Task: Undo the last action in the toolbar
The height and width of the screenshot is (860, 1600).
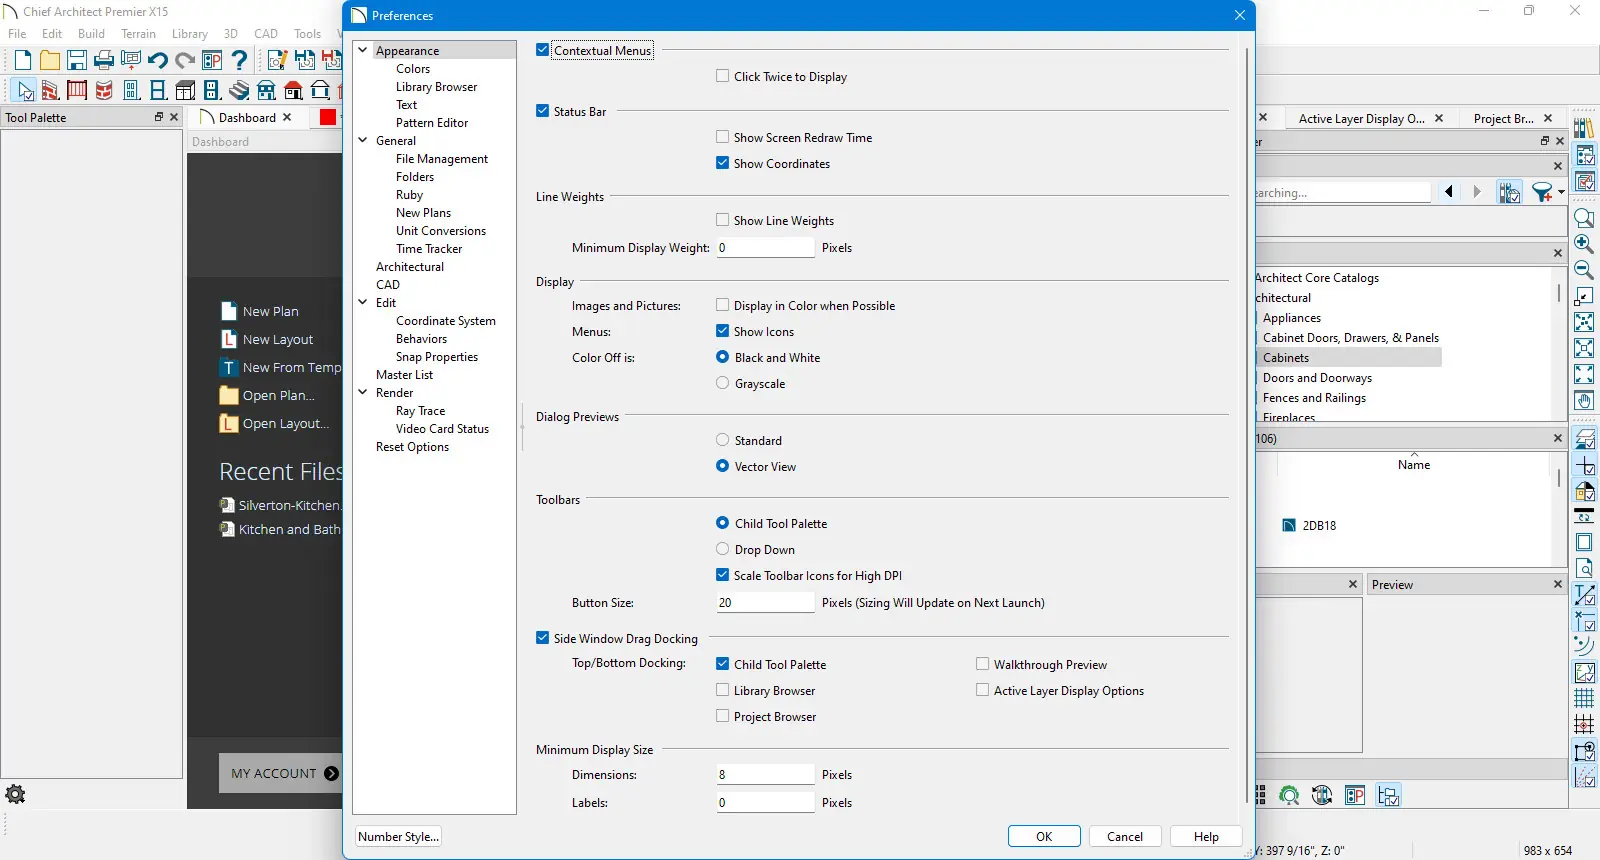Action: click(158, 61)
